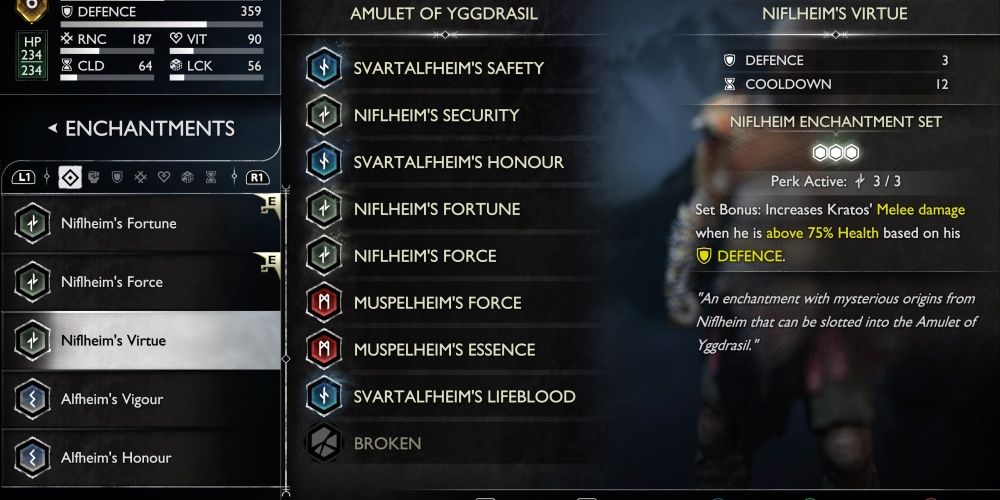Choose Alfheim's Honour enchantment
This screenshot has height=500, width=1000.
(141, 458)
